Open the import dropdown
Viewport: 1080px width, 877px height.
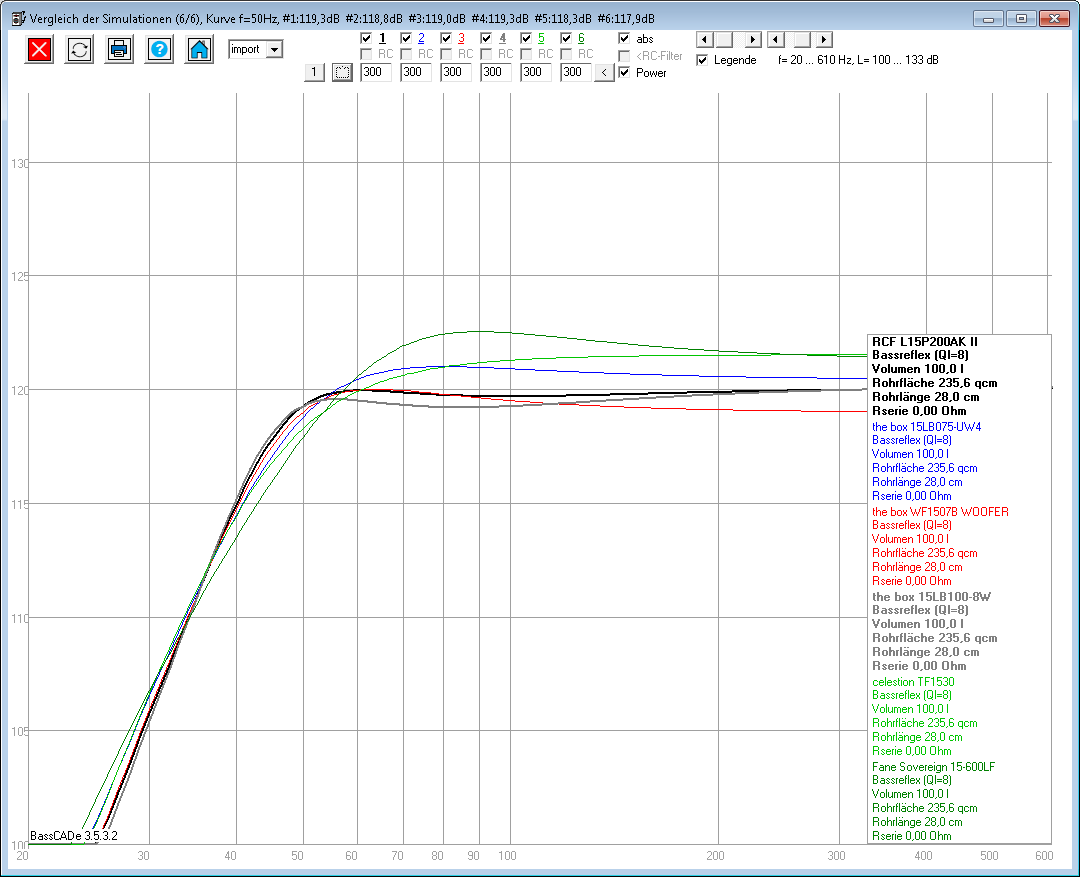point(274,49)
